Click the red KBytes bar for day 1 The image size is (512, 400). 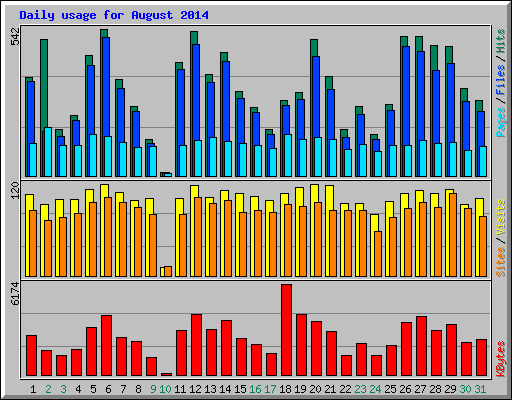tap(31, 356)
